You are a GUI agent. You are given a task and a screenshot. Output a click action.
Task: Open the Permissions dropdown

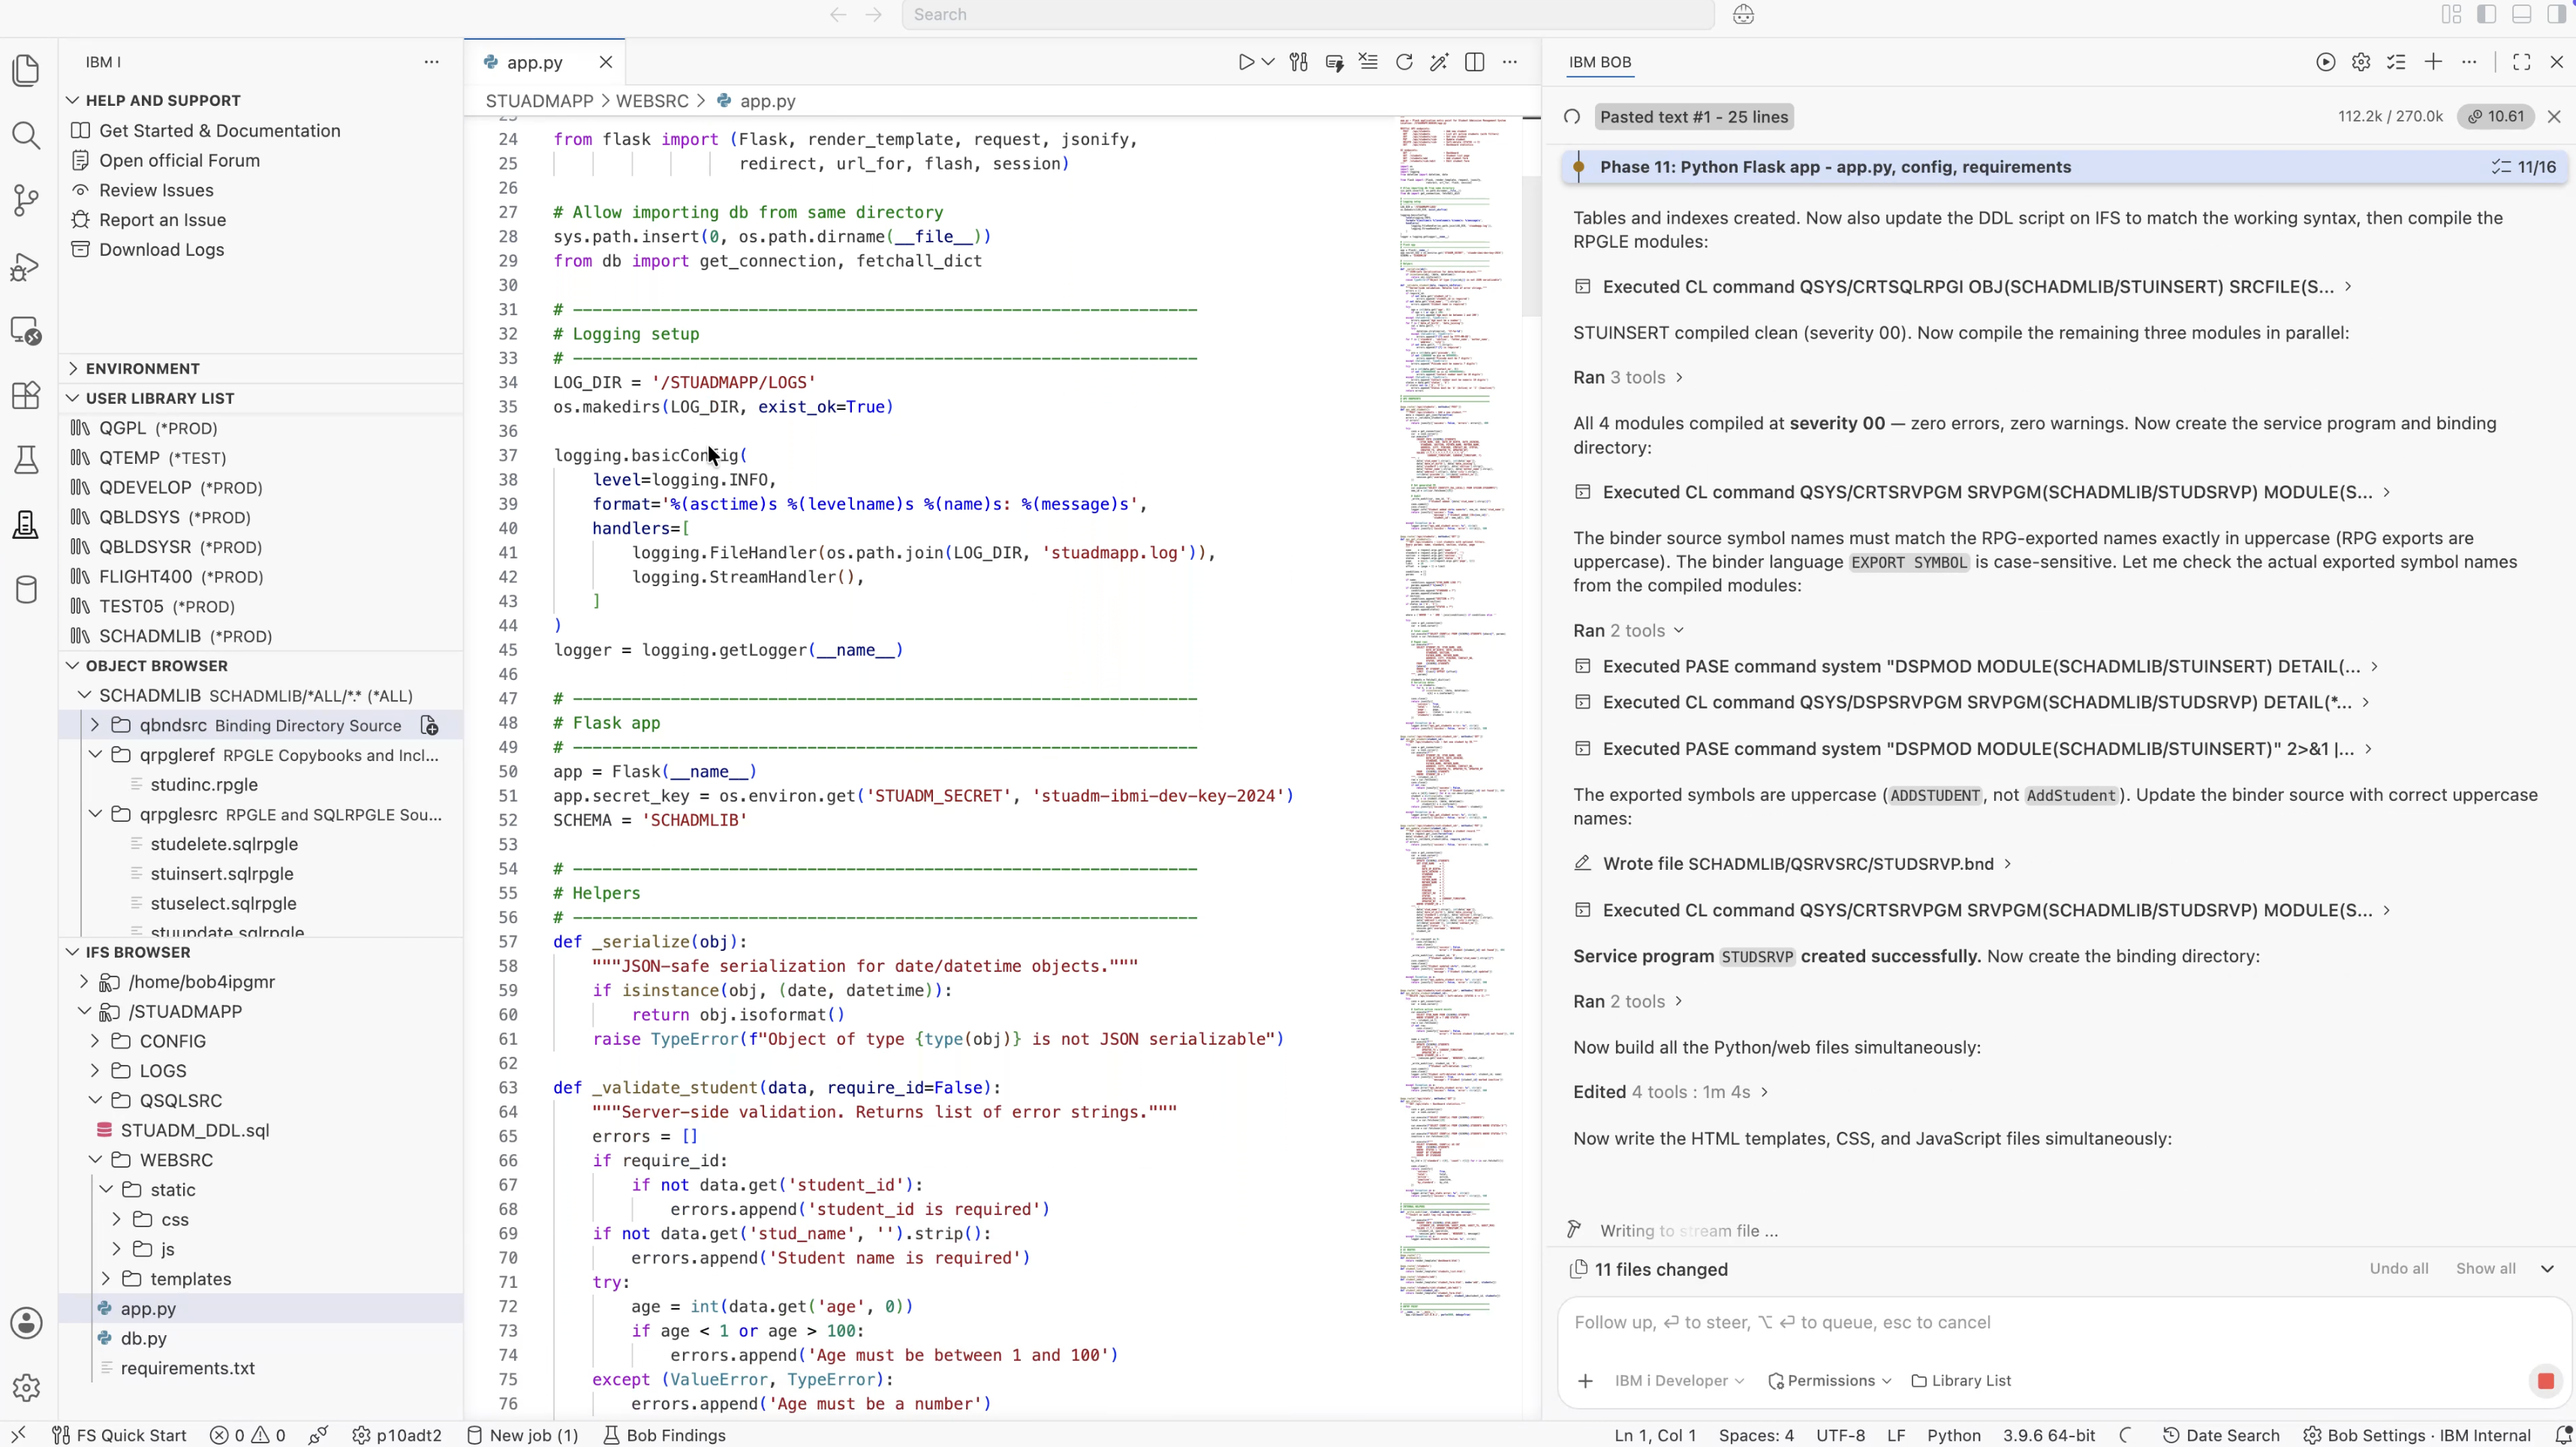click(1830, 1381)
